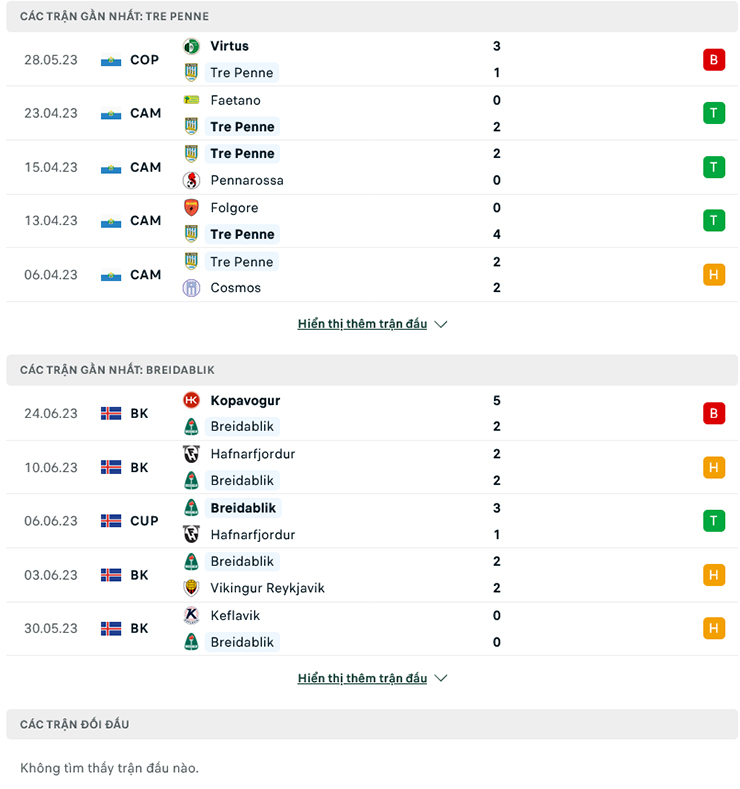Click the San Marino flag beside COP

pos(111,60)
